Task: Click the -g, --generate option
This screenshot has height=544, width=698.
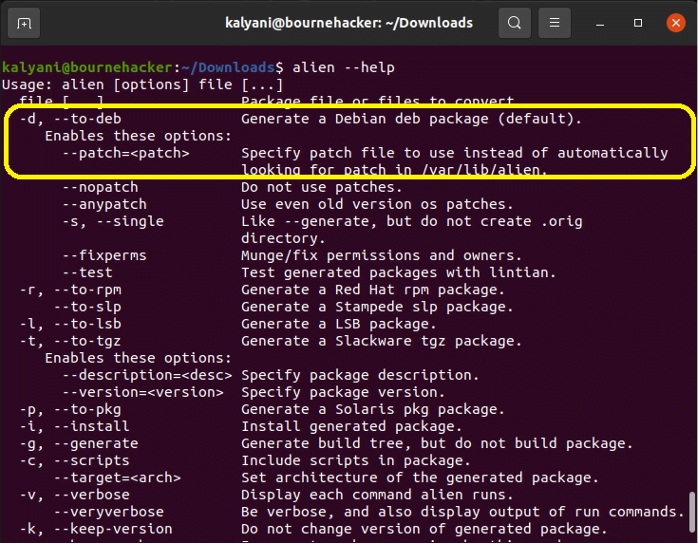Action: (x=79, y=443)
